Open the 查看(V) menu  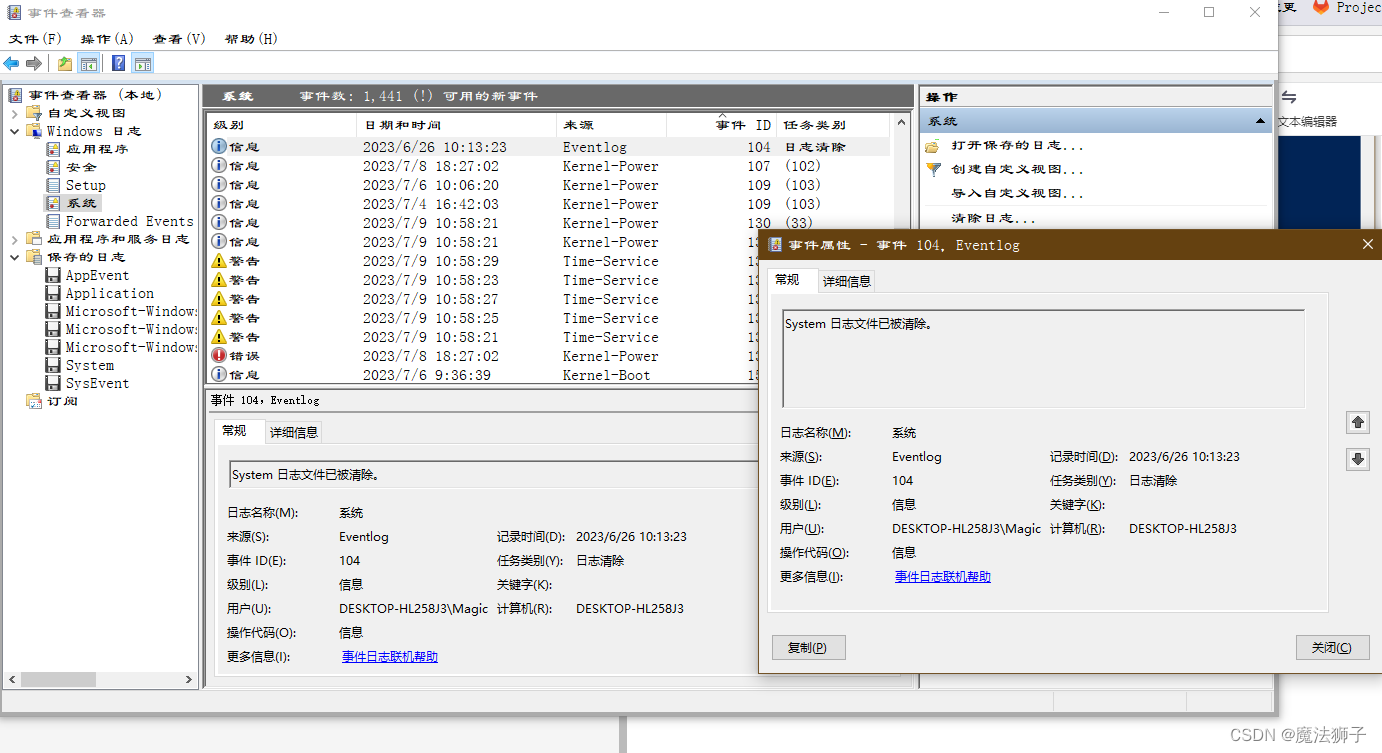(x=179, y=39)
